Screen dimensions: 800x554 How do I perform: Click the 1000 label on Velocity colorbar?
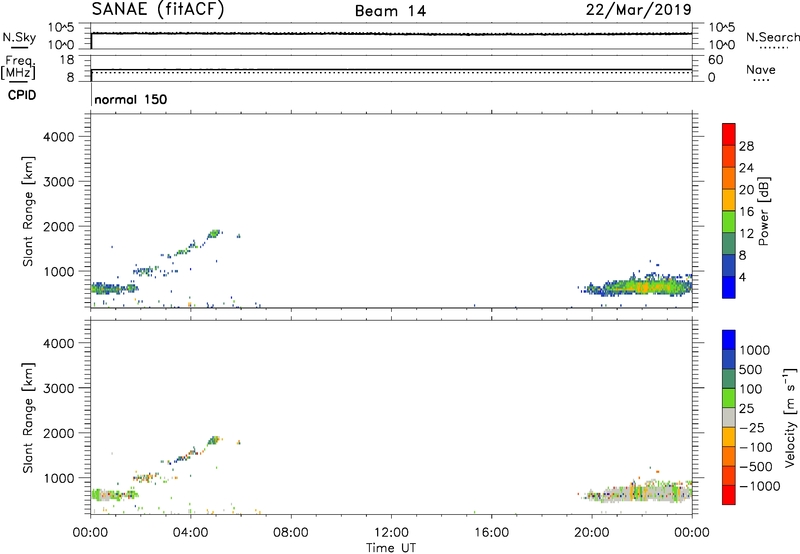[x=755, y=350]
